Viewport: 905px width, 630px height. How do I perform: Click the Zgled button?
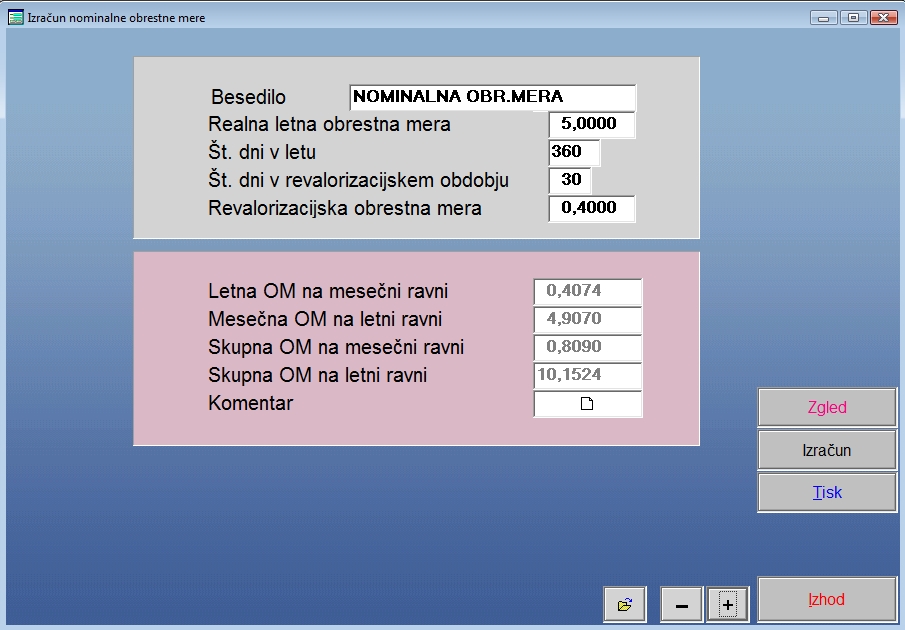pyautogui.click(x=826, y=408)
